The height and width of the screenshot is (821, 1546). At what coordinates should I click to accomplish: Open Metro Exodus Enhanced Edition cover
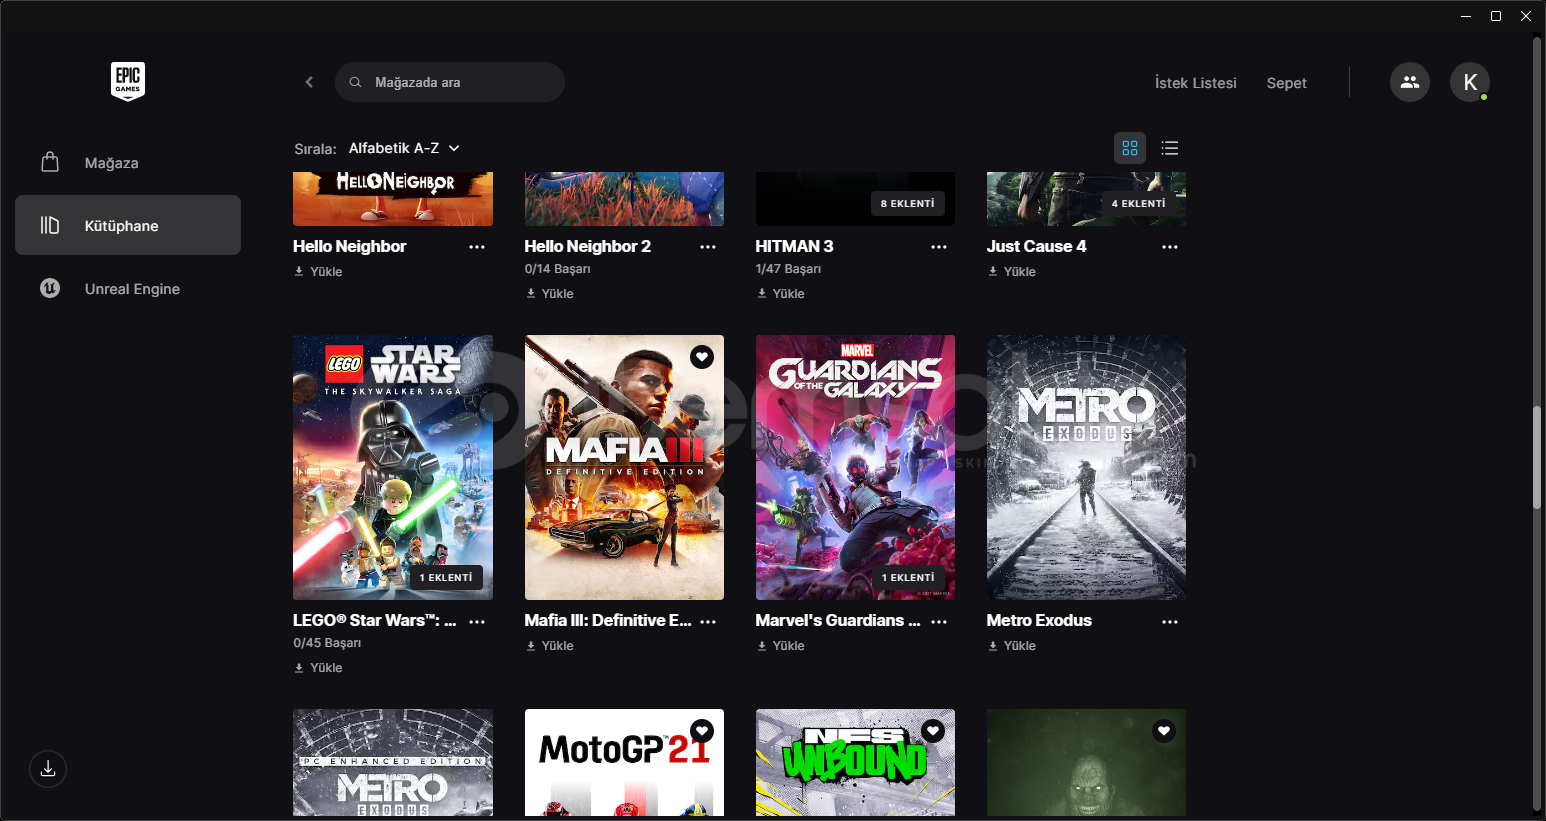(x=393, y=762)
